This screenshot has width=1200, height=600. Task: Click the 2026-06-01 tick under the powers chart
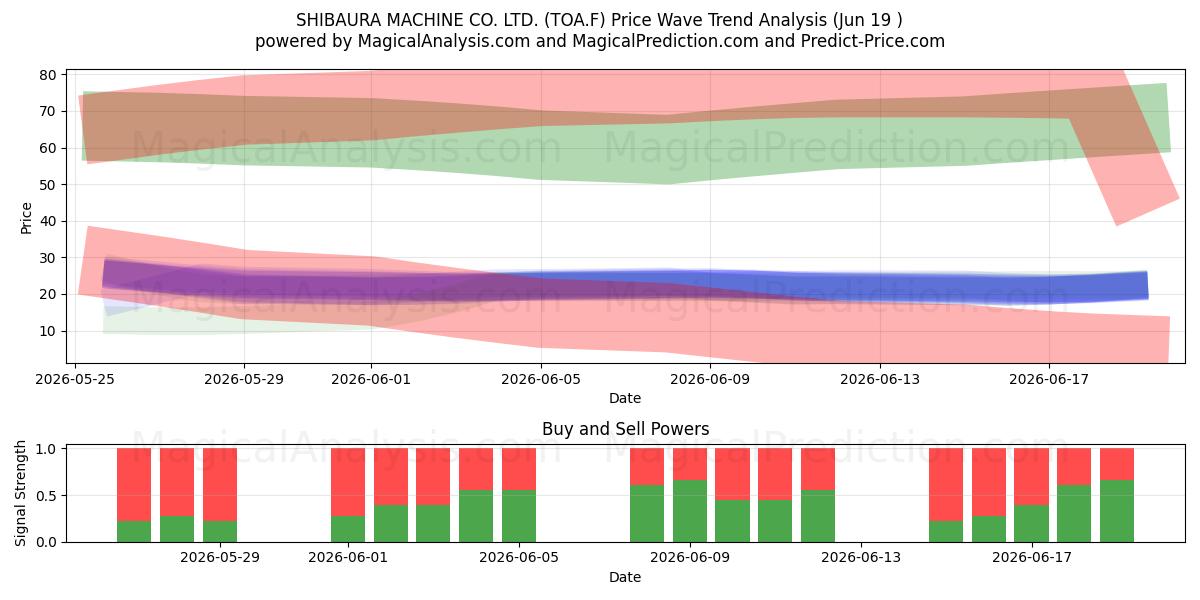click(348, 557)
